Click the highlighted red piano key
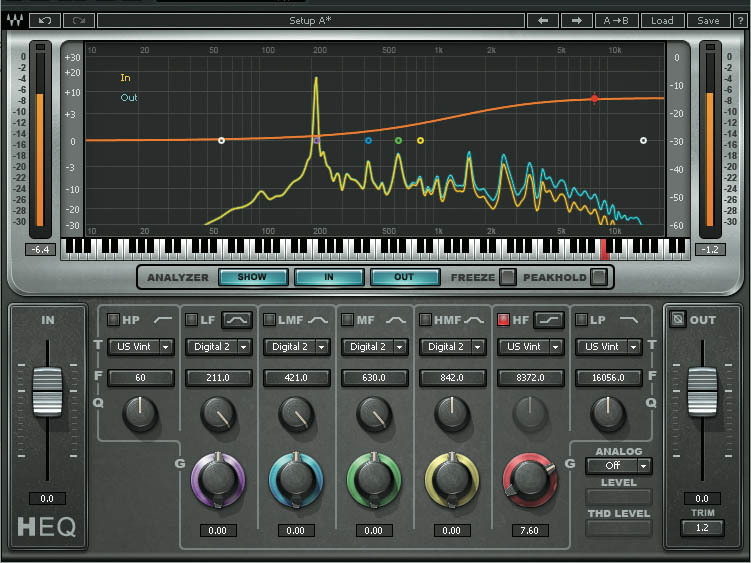The image size is (751, 563). 604,250
